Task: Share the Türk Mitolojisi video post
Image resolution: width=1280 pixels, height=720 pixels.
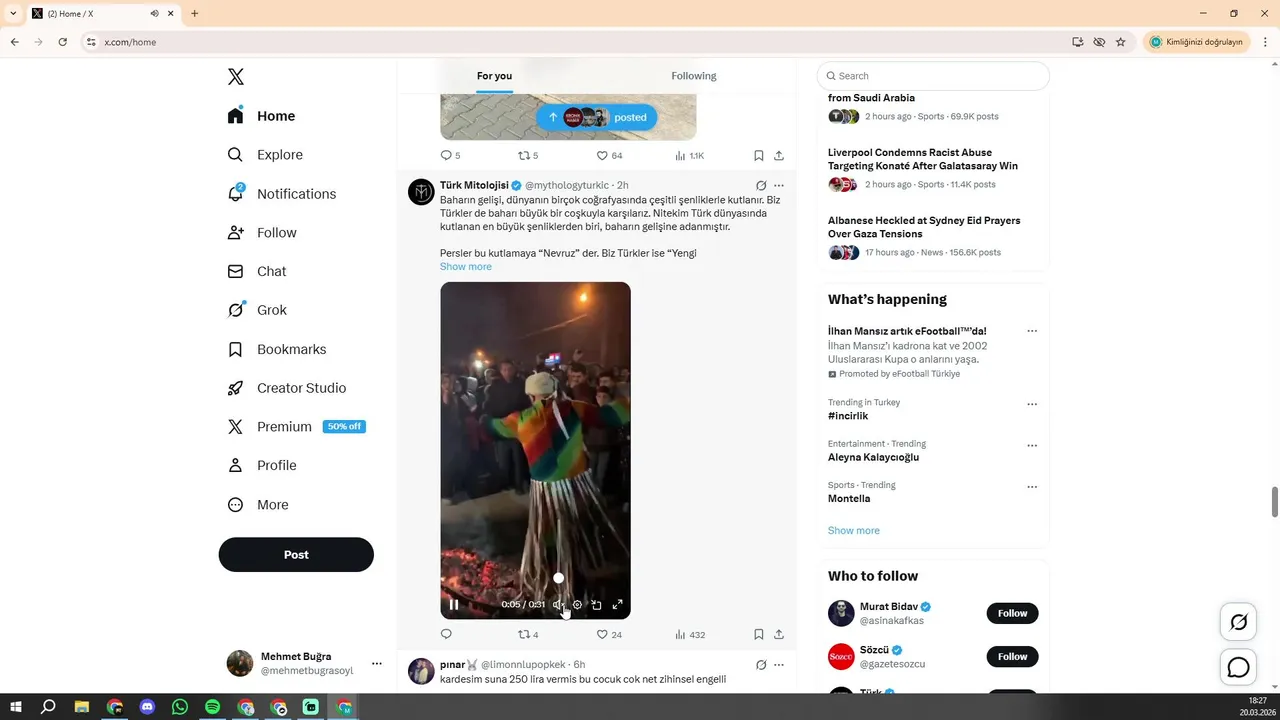Action: pos(779,634)
